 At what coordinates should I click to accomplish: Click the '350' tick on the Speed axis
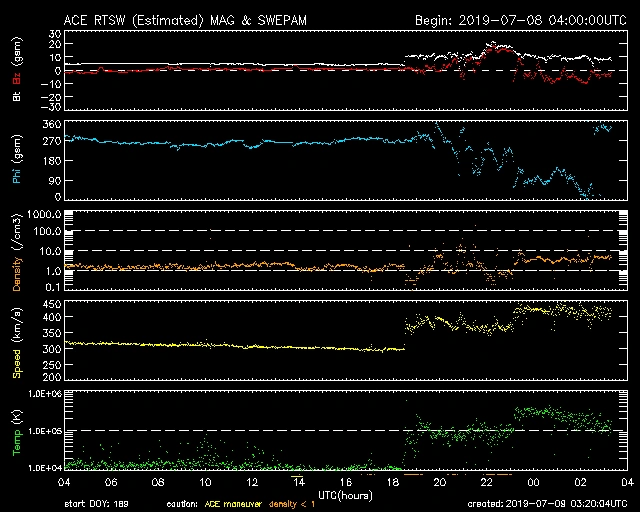click(52, 333)
